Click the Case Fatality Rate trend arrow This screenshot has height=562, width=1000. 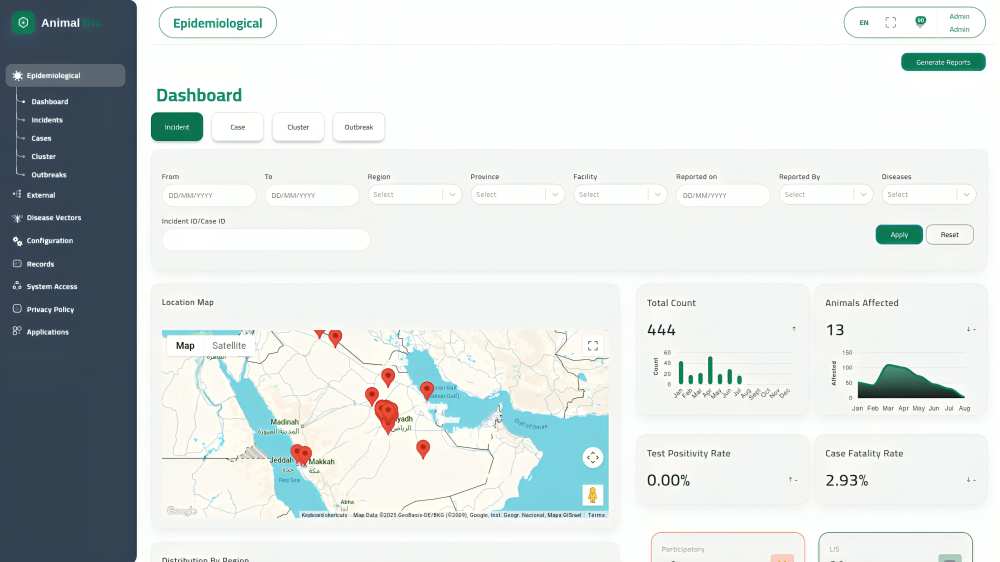pyautogui.click(x=971, y=480)
